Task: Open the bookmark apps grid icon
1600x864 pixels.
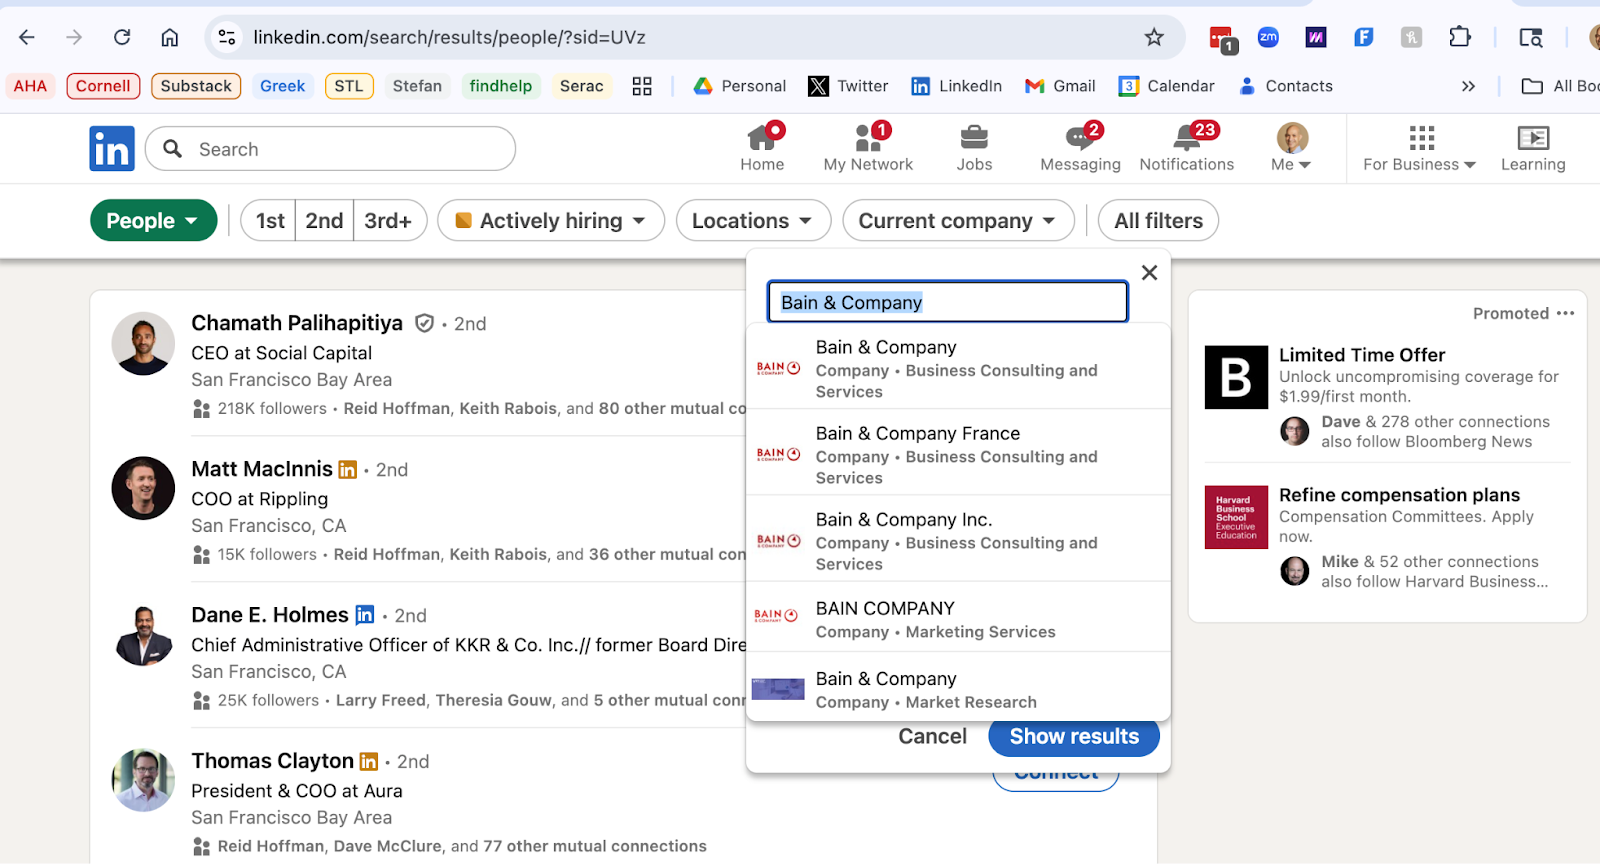Action: click(642, 86)
